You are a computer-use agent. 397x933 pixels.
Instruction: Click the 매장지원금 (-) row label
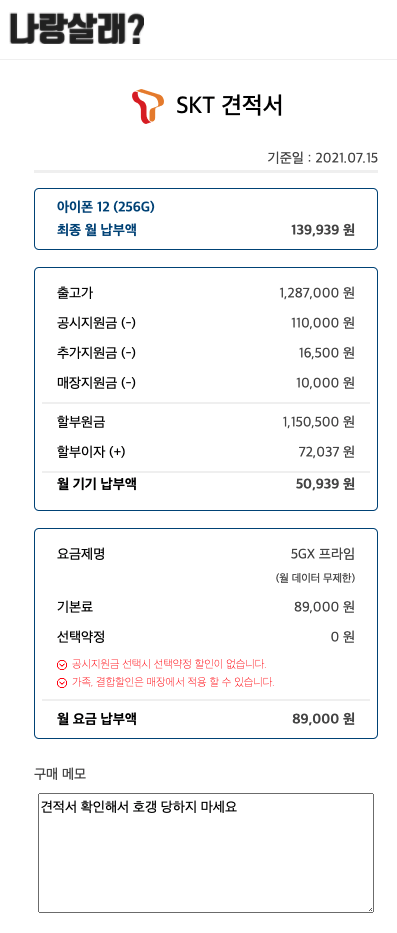96,383
